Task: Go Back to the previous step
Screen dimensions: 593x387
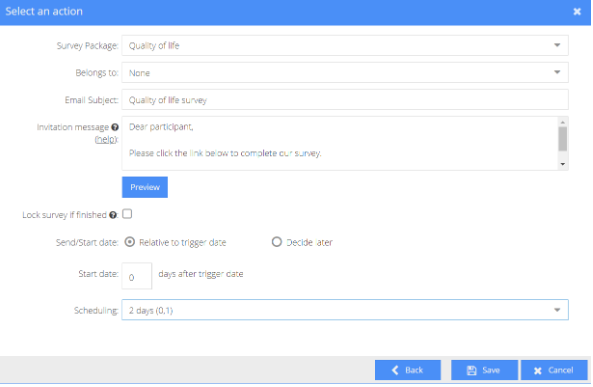Action: tap(408, 370)
